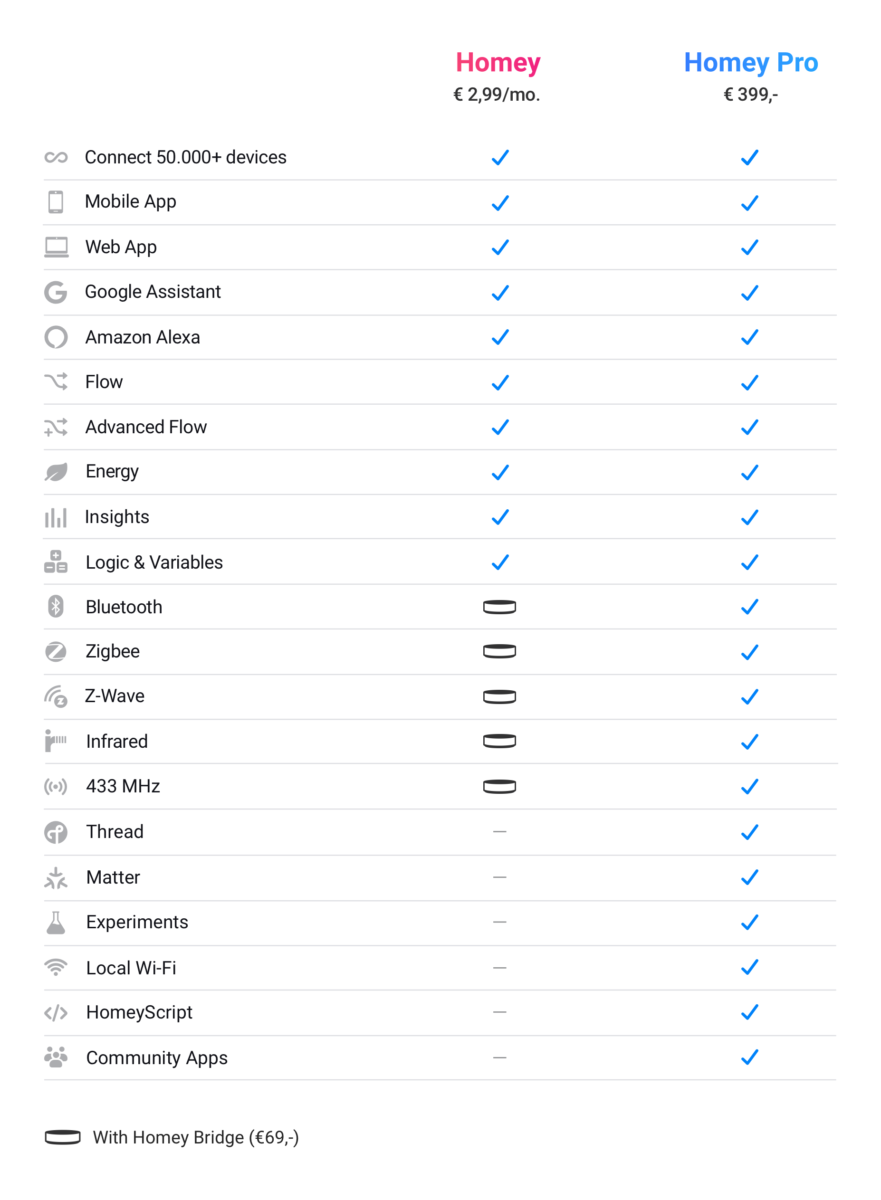Click Homey checkmark for Mobile App
Viewport: 881px width, 1200px height.
[500, 202]
